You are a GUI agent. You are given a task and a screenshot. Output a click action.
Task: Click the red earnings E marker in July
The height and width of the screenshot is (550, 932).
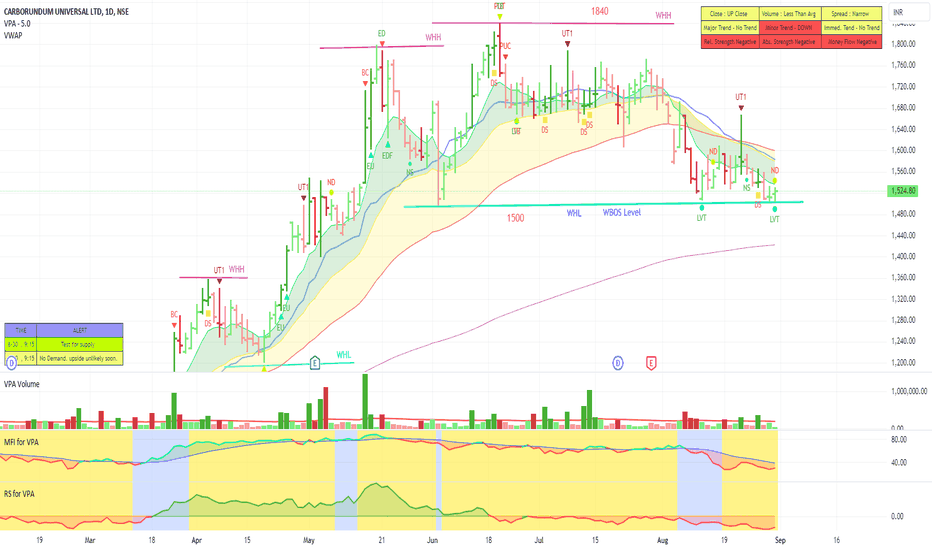[651, 363]
